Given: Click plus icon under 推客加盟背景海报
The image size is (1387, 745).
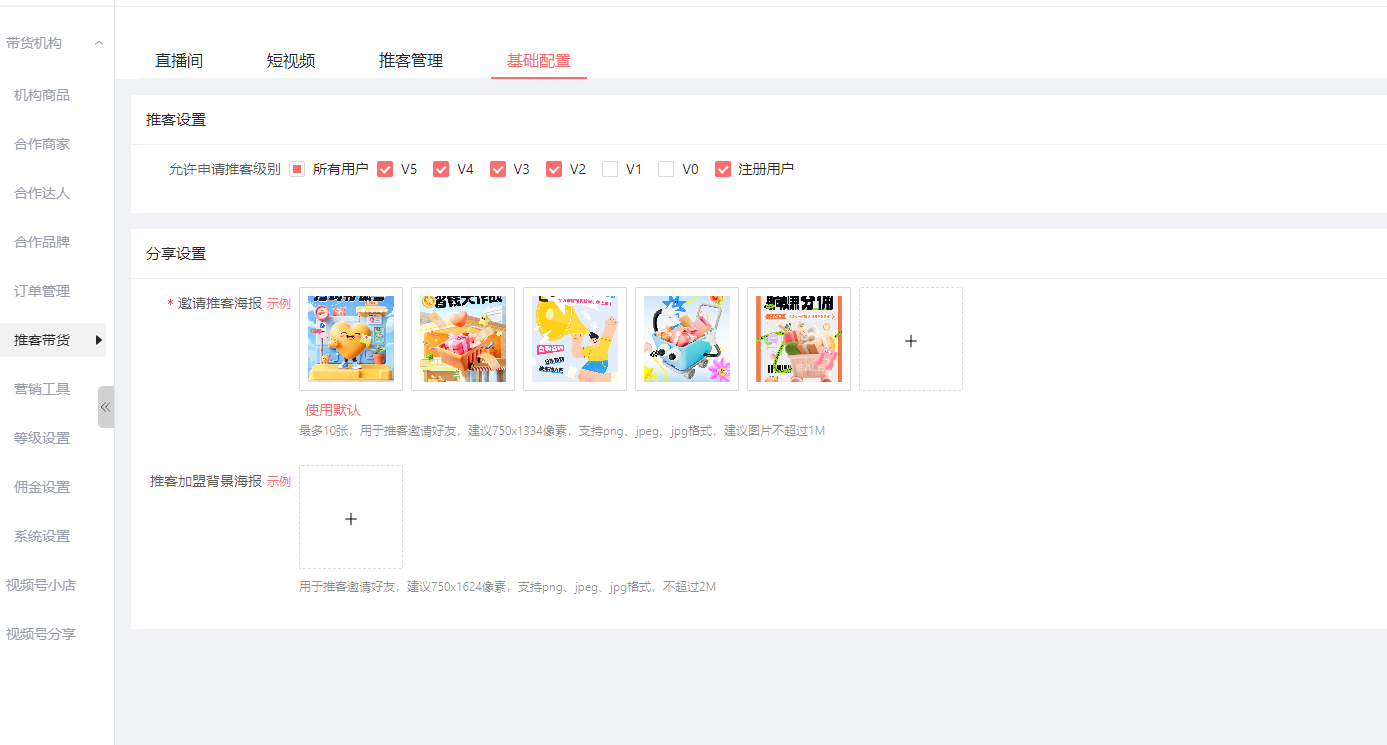Looking at the screenshot, I should pos(350,518).
